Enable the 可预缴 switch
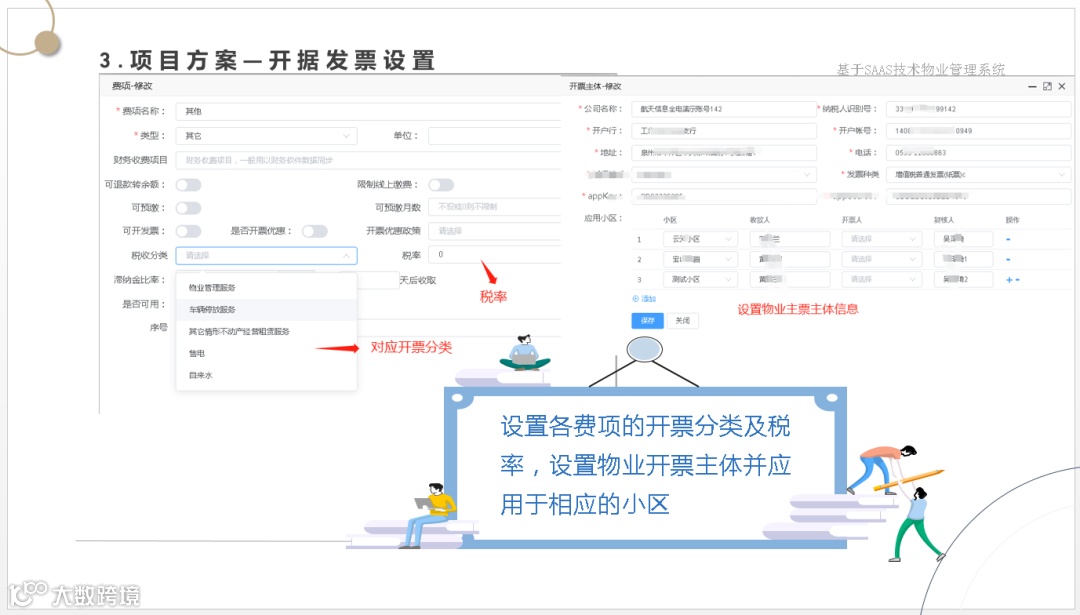The image size is (1080, 615). point(188,208)
